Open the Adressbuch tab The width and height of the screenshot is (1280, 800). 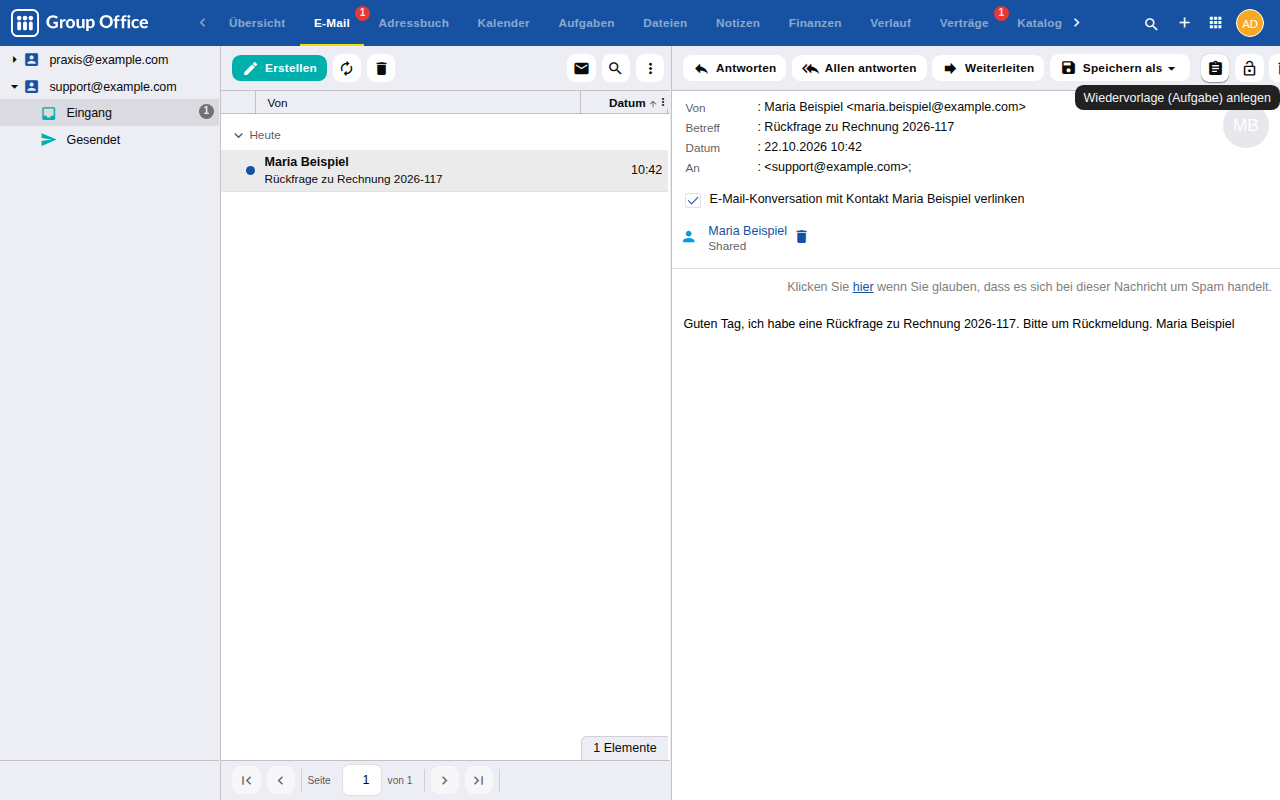[414, 23]
